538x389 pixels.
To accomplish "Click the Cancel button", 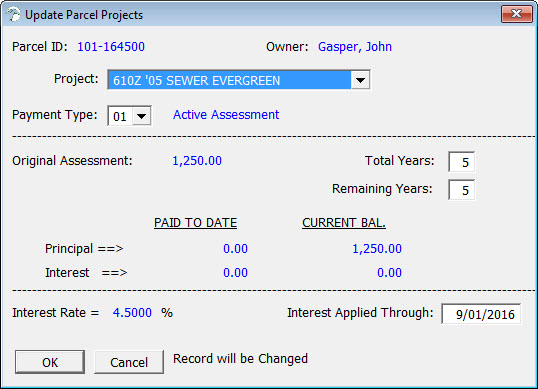I will (x=129, y=362).
